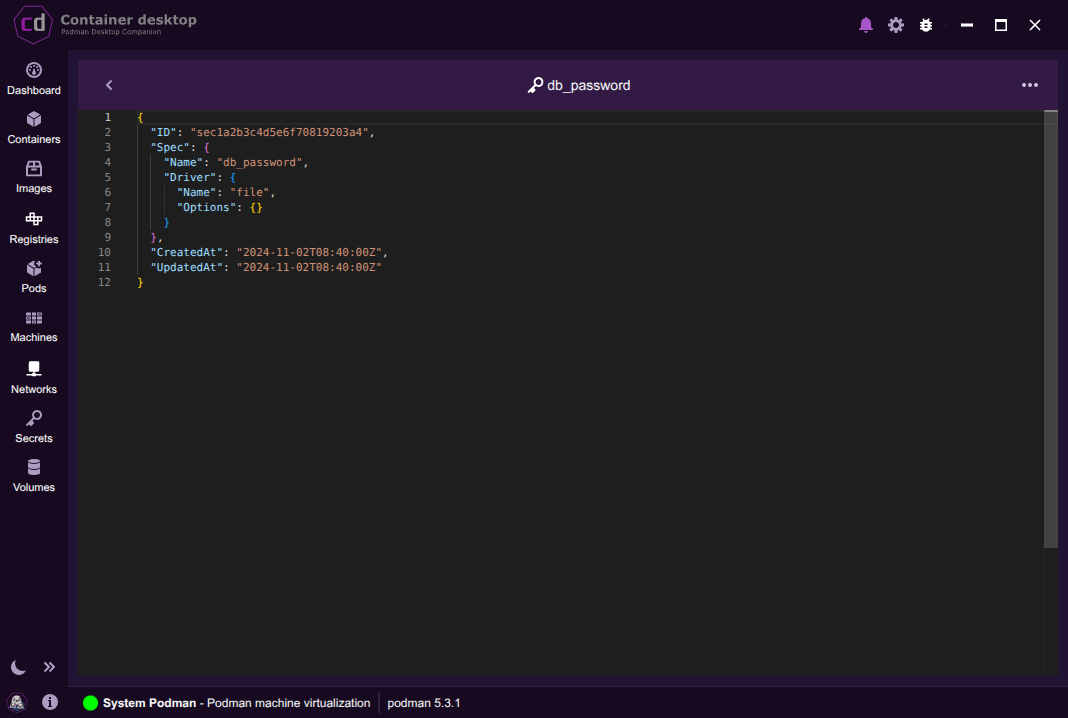
Task: Click the secret ID value string
Action: point(279,132)
